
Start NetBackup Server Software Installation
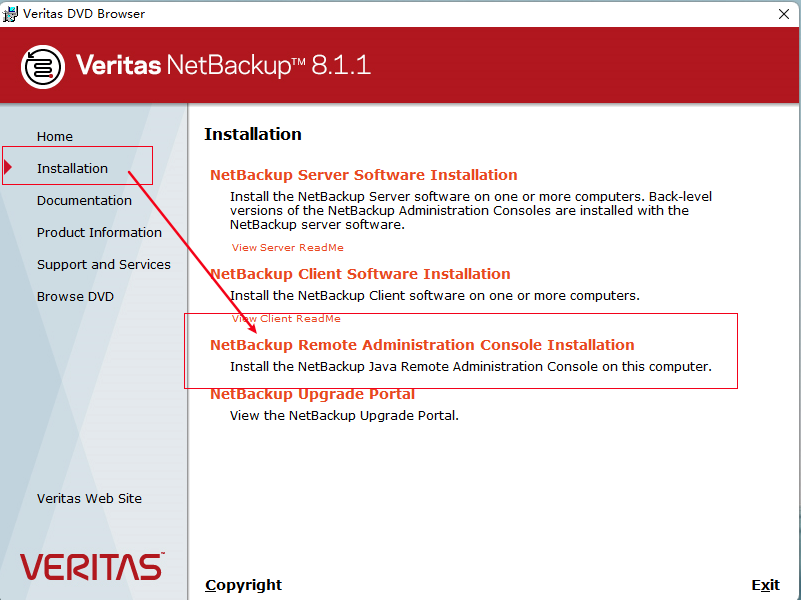coord(364,175)
